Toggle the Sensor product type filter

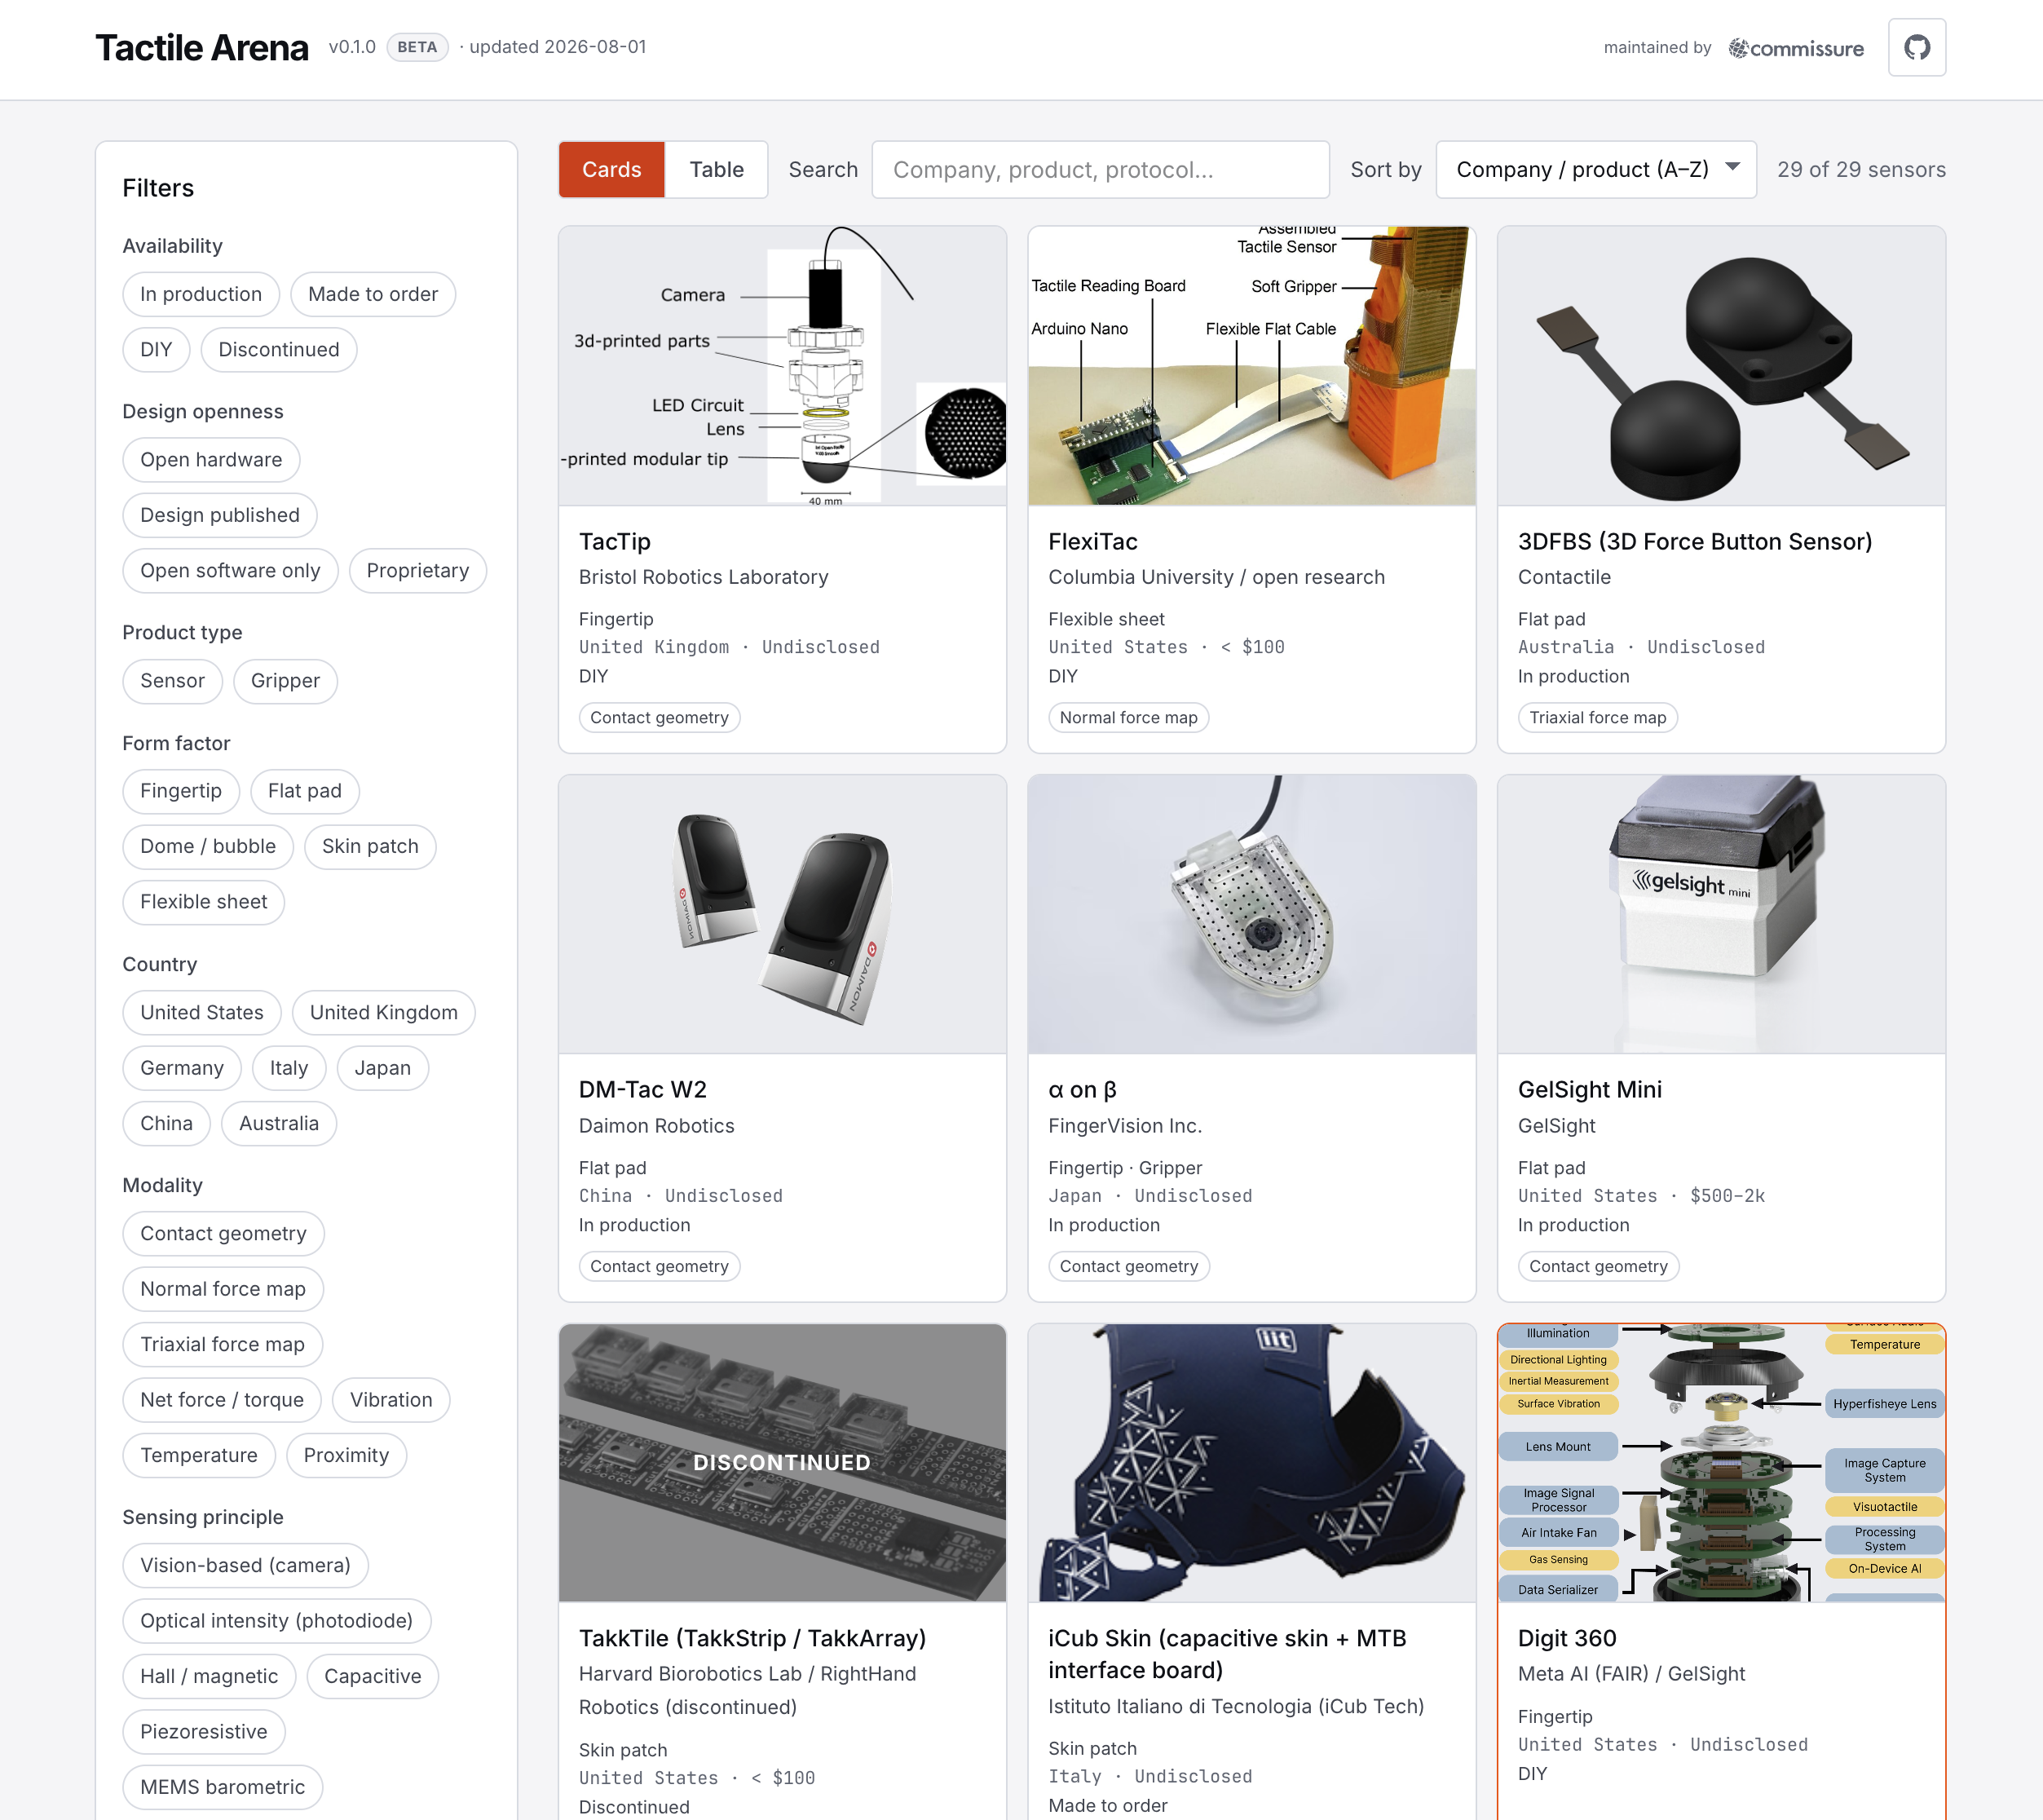click(172, 681)
